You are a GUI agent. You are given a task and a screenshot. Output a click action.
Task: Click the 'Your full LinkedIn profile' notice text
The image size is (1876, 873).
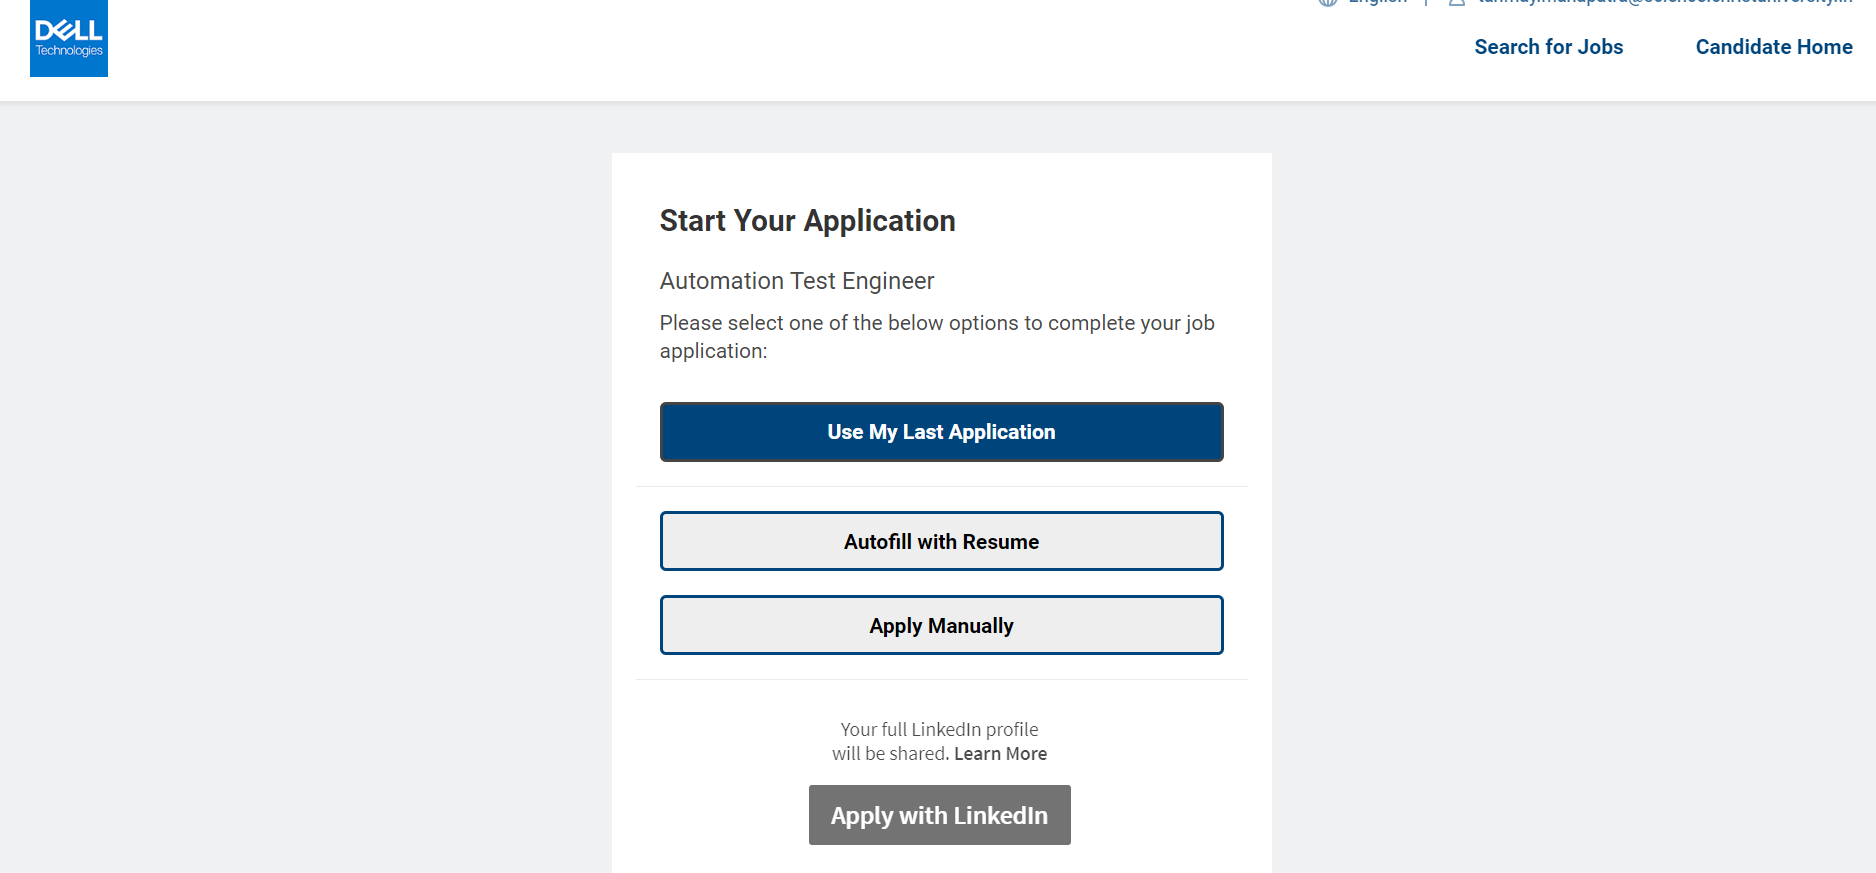[x=939, y=730]
